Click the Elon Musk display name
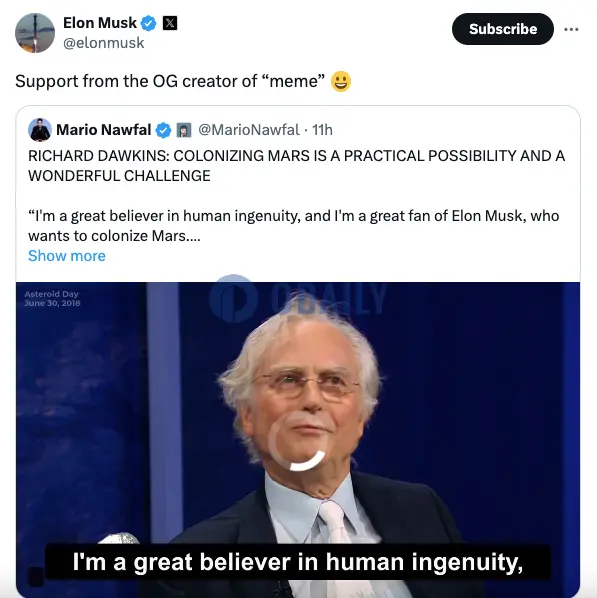Viewport: 597px width, 598px height. point(100,23)
